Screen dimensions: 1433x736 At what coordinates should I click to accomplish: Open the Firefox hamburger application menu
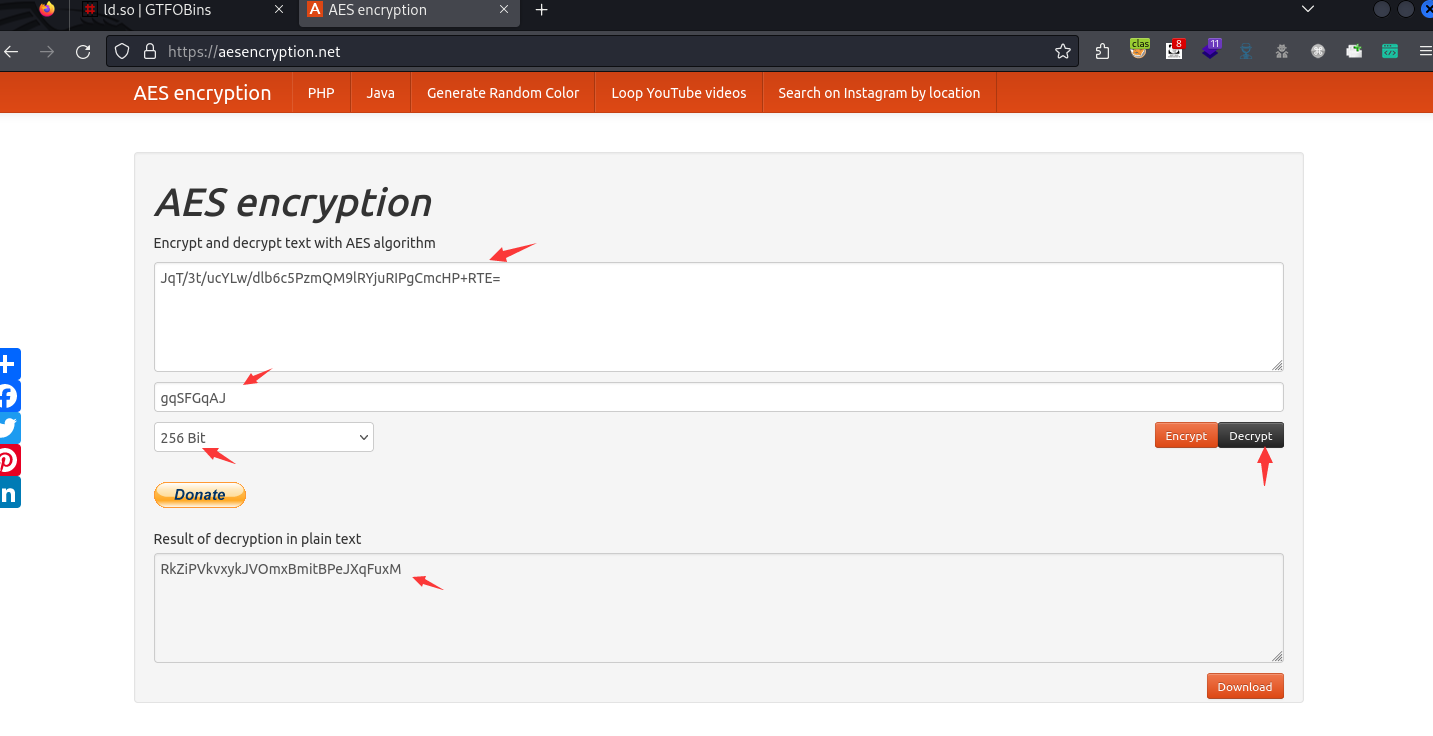(1425, 52)
